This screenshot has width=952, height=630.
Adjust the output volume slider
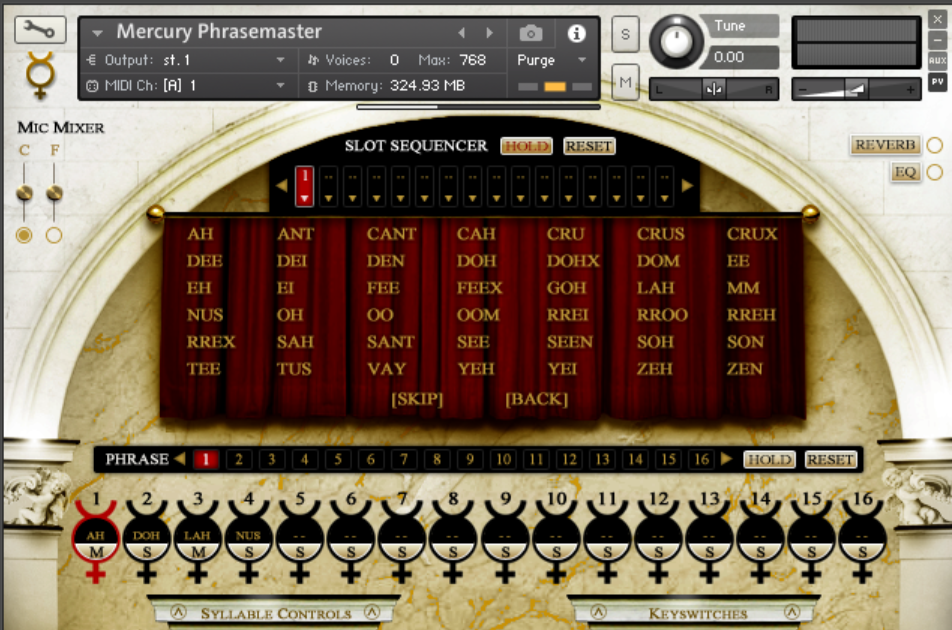click(x=856, y=90)
